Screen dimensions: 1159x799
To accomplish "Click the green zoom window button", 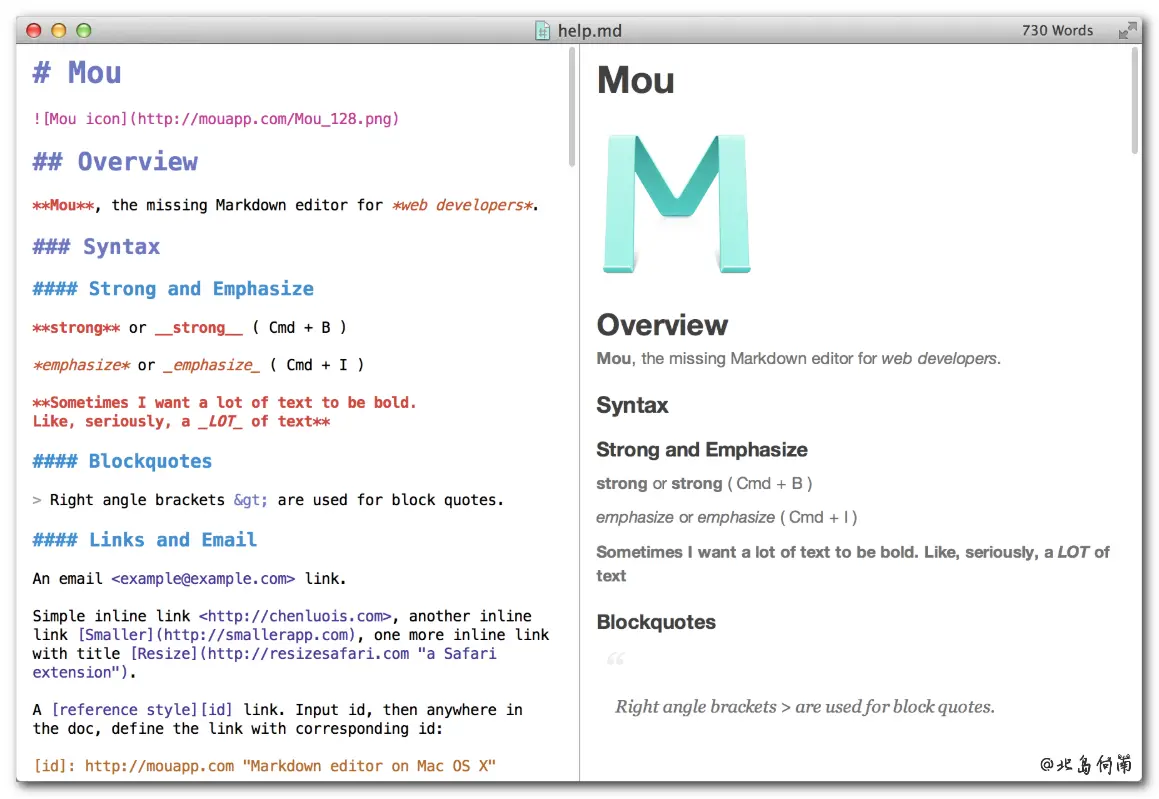I will pos(84,30).
